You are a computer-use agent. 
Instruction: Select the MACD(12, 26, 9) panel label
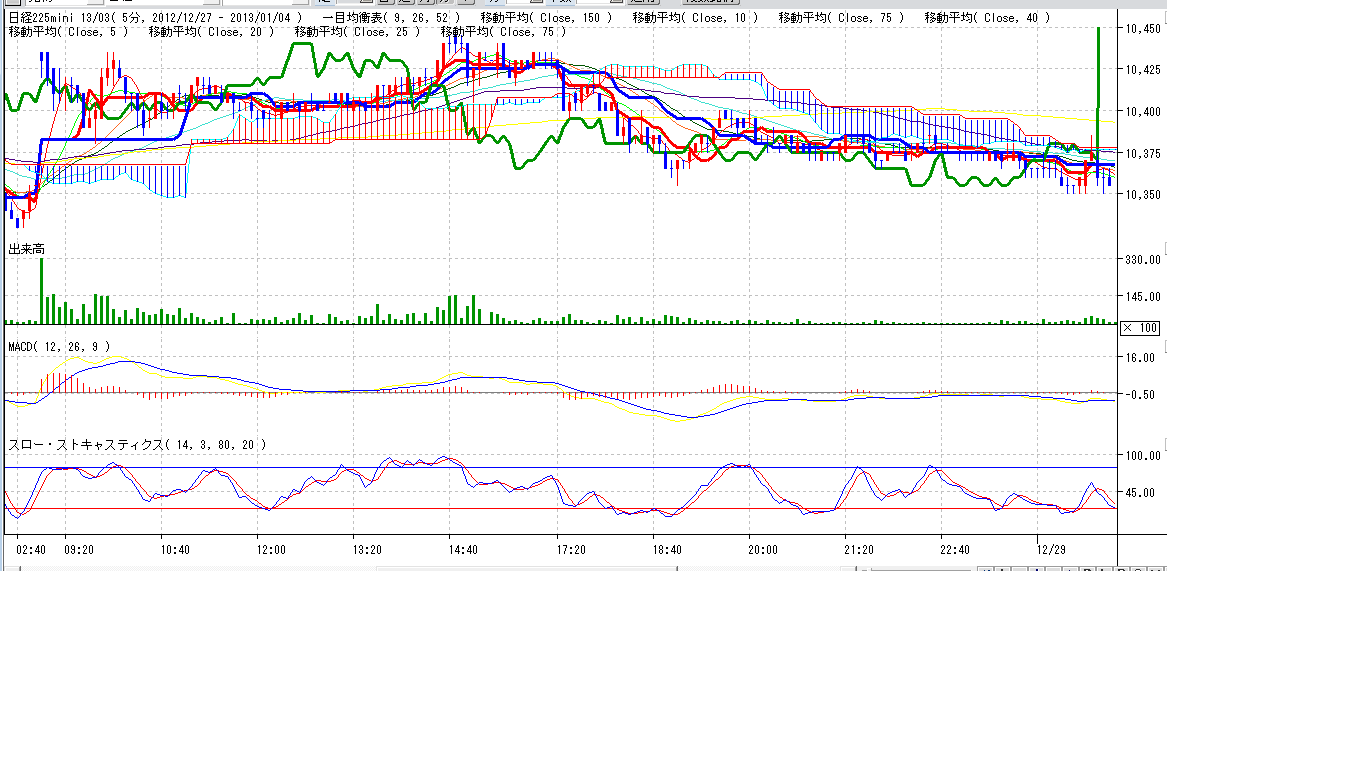[x=59, y=346]
